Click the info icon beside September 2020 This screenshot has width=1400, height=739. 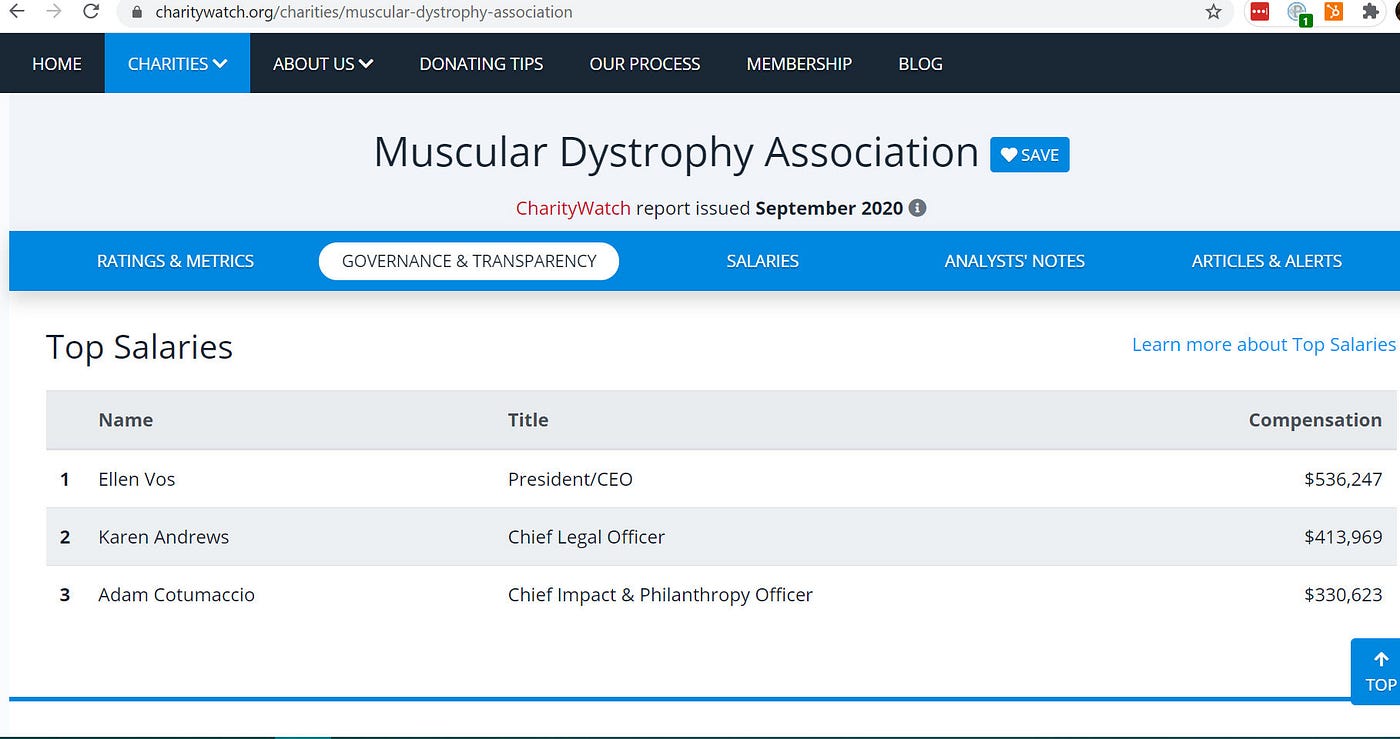click(x=917, y=208)
